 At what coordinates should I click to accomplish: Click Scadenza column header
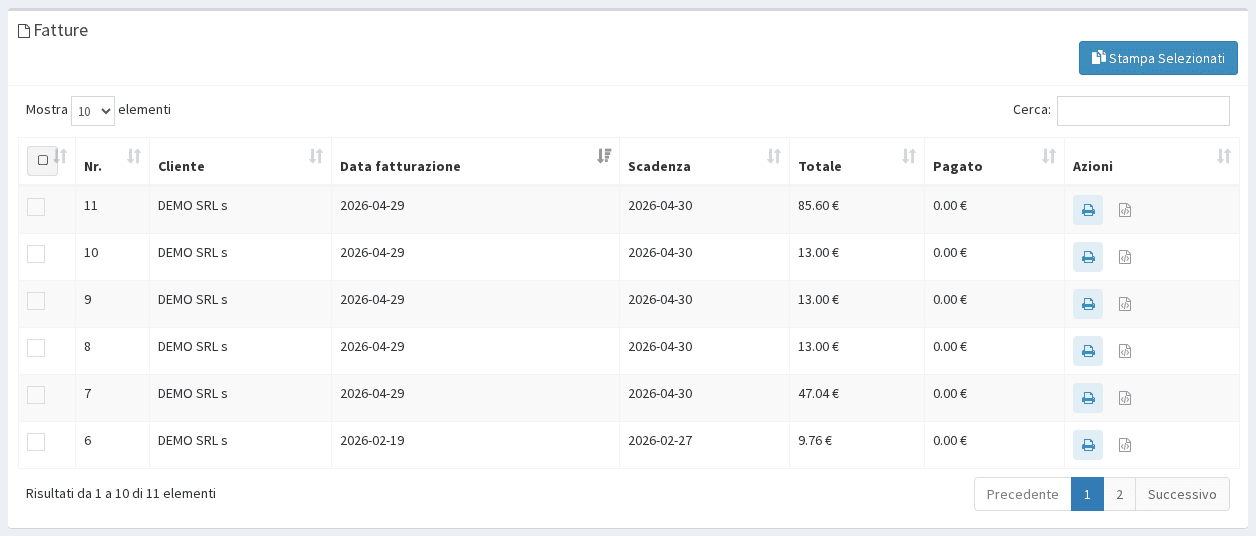(x=705, y=161)
